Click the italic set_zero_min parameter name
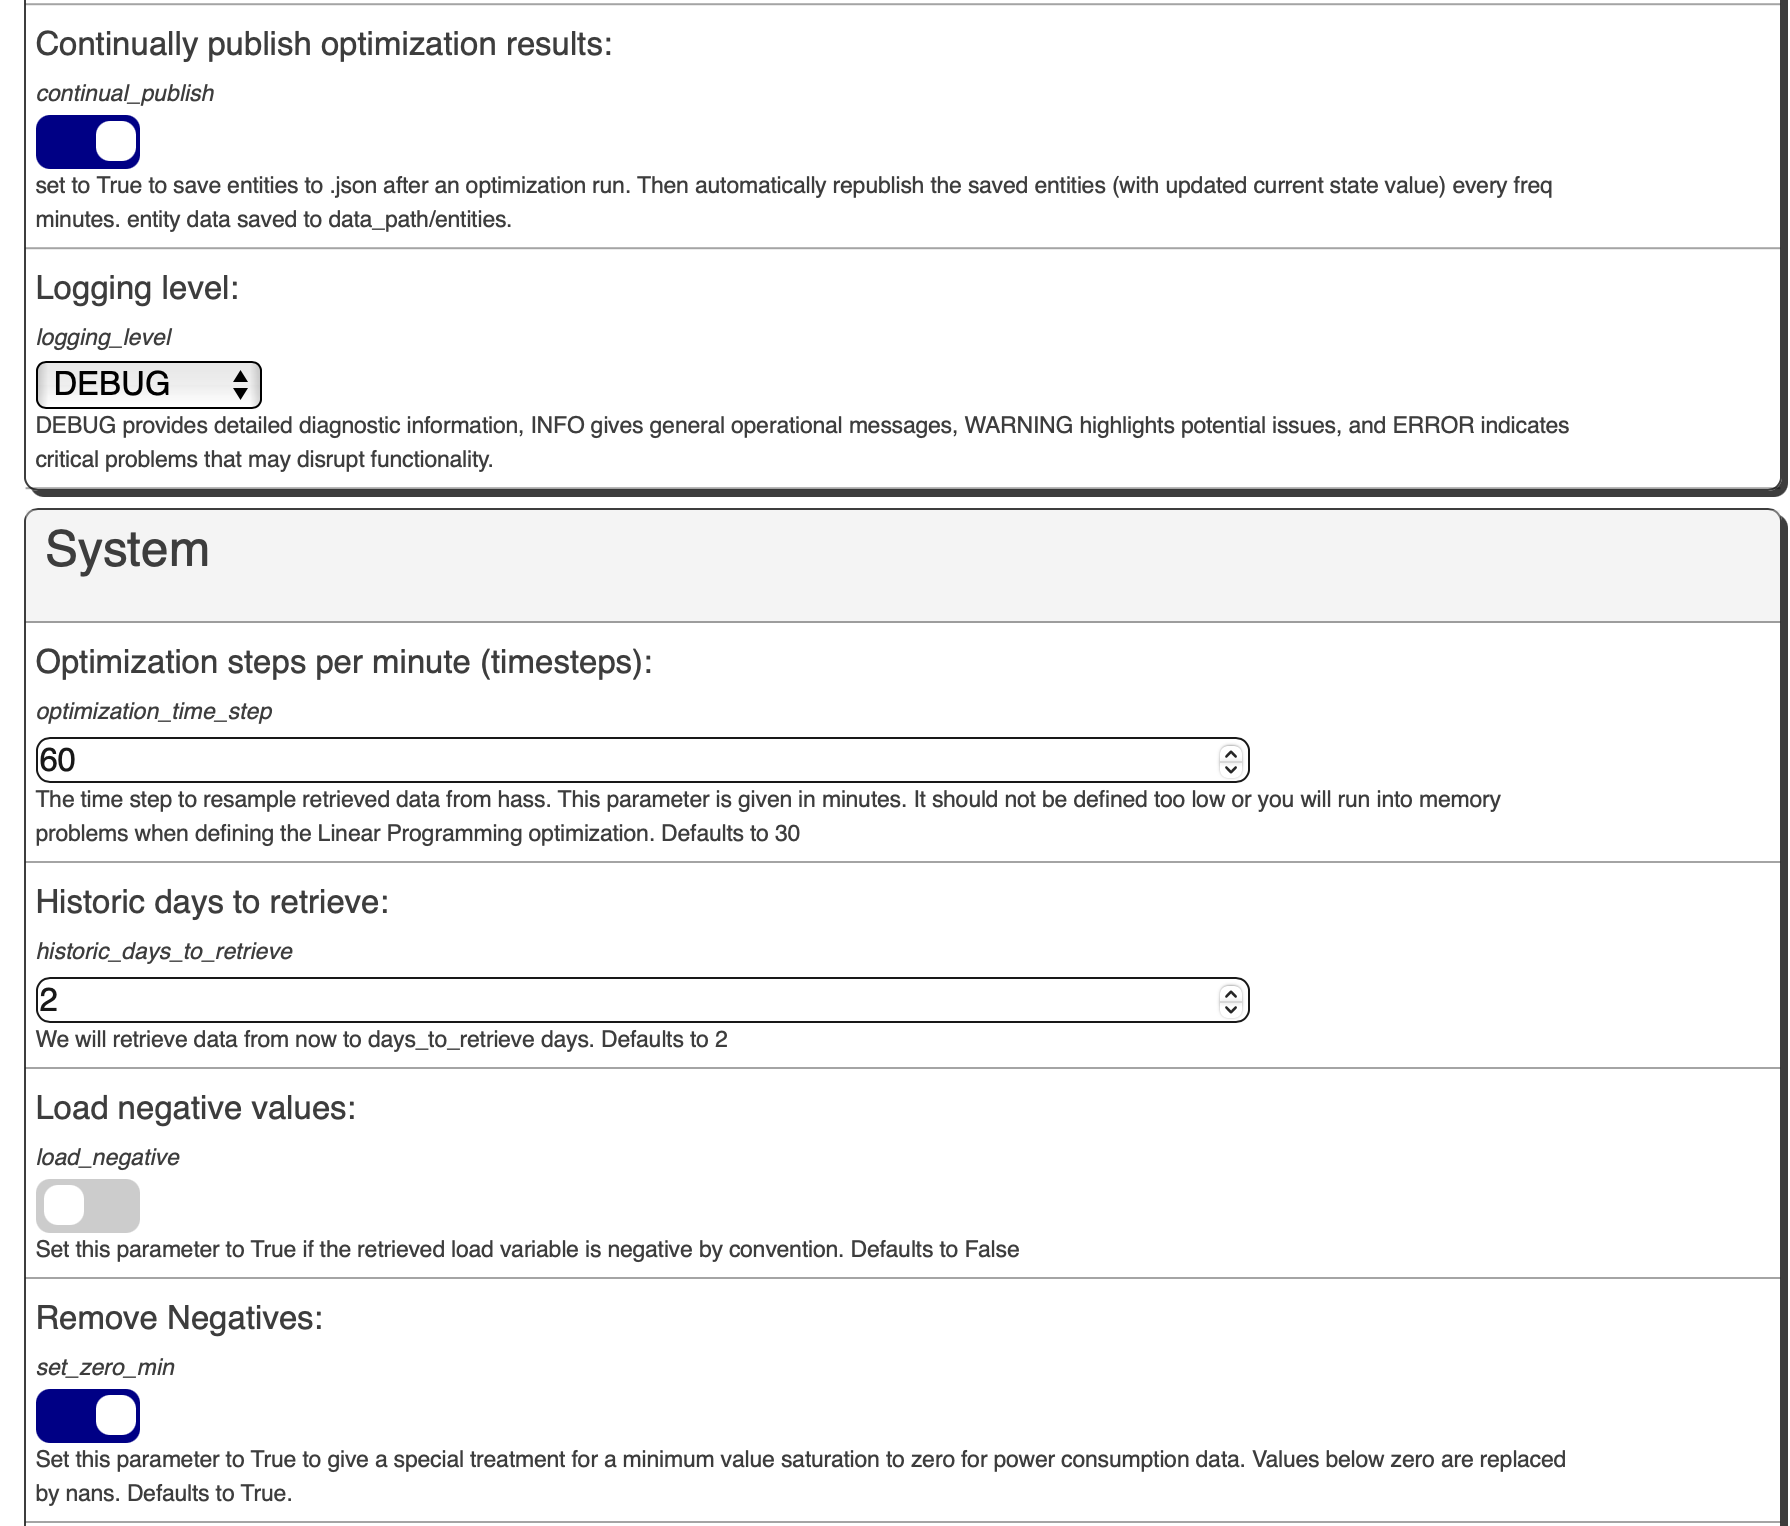This screenshot has height=1526, width=1790. (x=105, y=1367)
